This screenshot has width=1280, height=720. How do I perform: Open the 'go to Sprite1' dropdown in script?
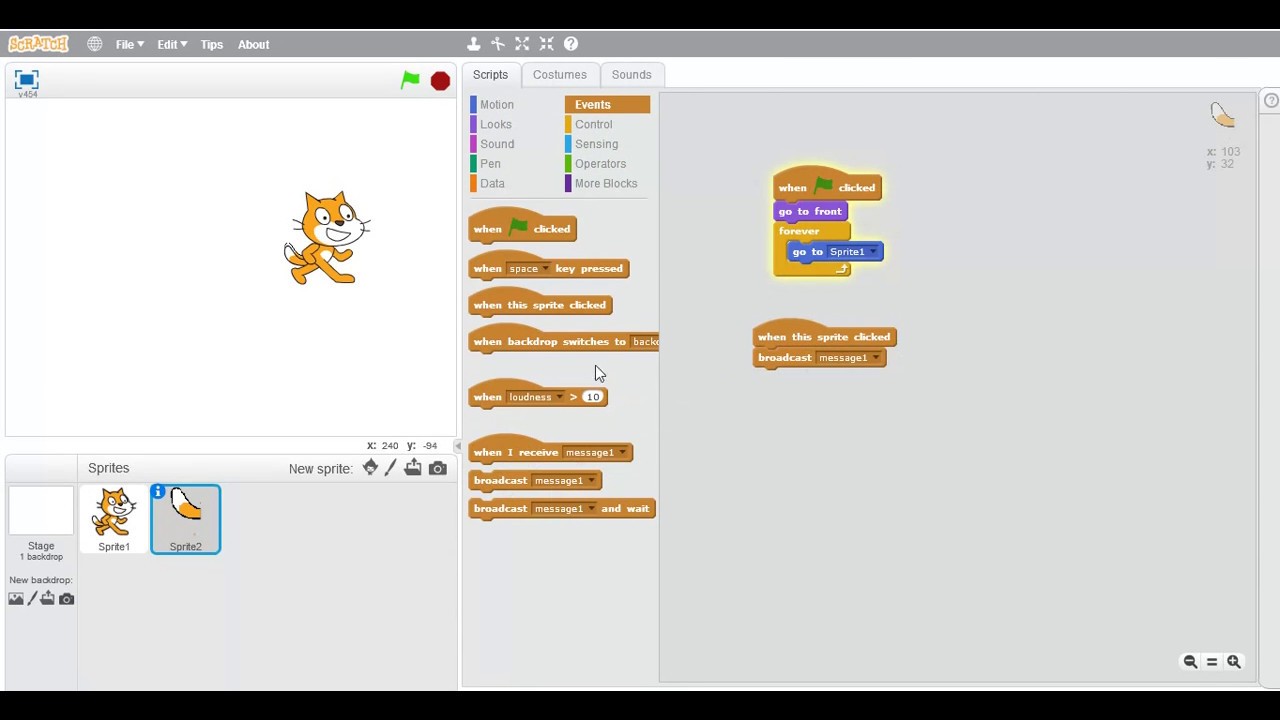[872, 252]
